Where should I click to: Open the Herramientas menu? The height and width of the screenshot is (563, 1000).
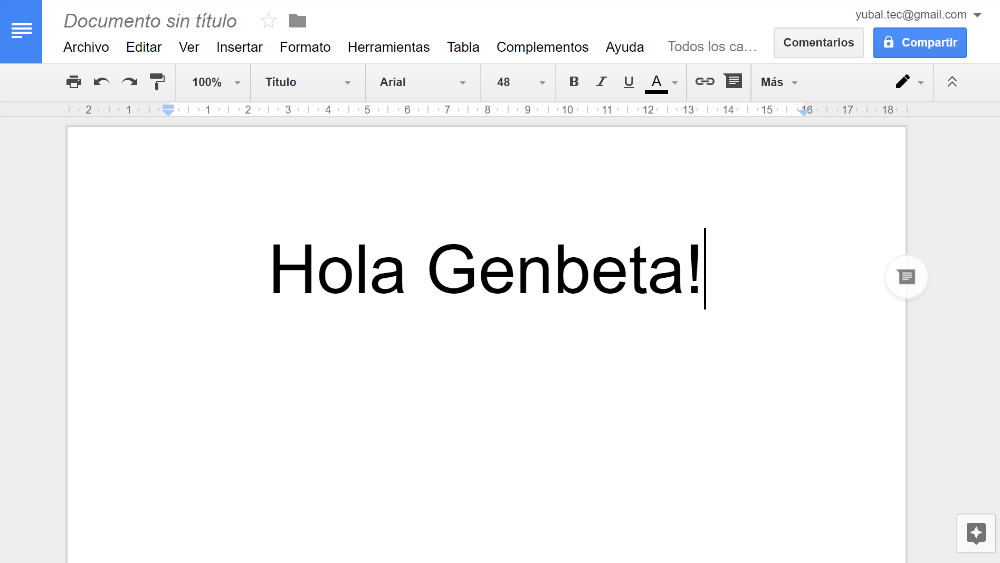(388, 47)
